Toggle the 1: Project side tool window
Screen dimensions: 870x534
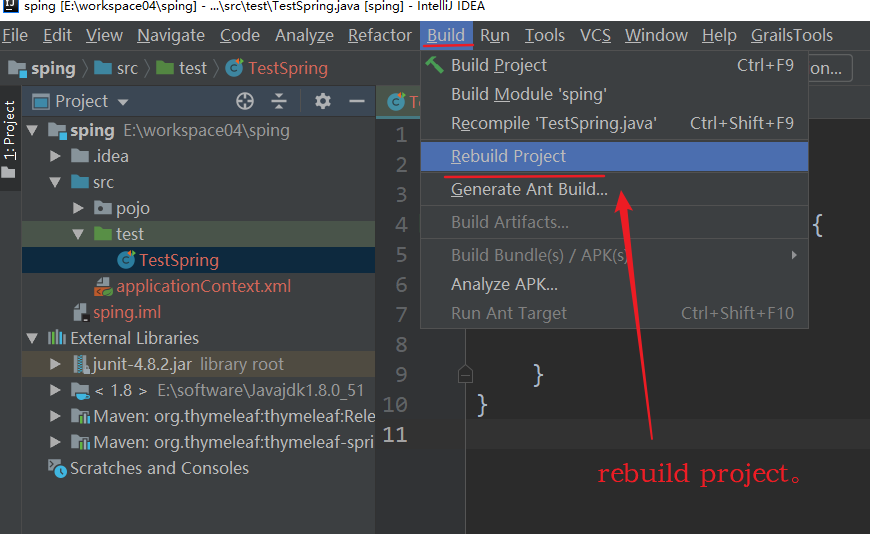(9, 139)
